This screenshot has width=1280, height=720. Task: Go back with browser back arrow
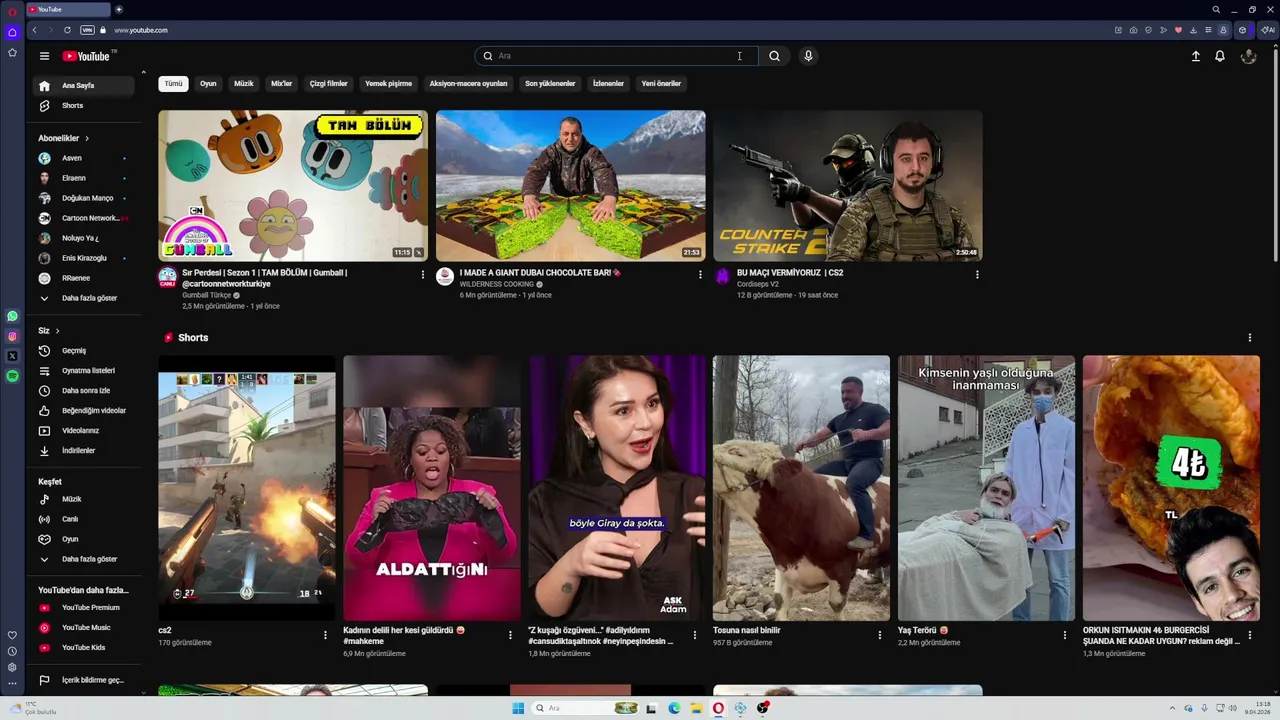[x=35, y=30]
